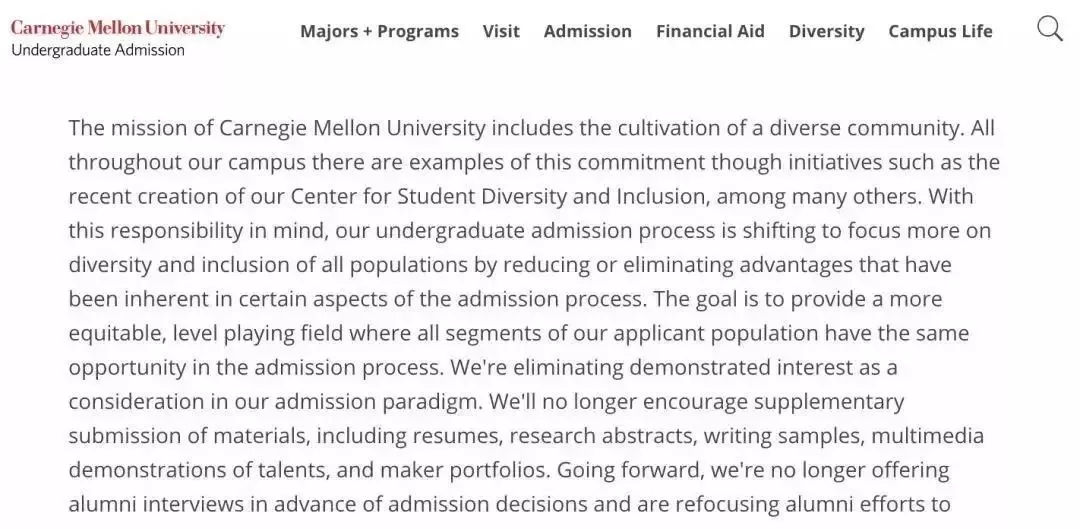Image resolution: width=1080 pixels, height=529 pixels.
Task: Open the search magnifier icon
Action: [x=1050, y=29]
